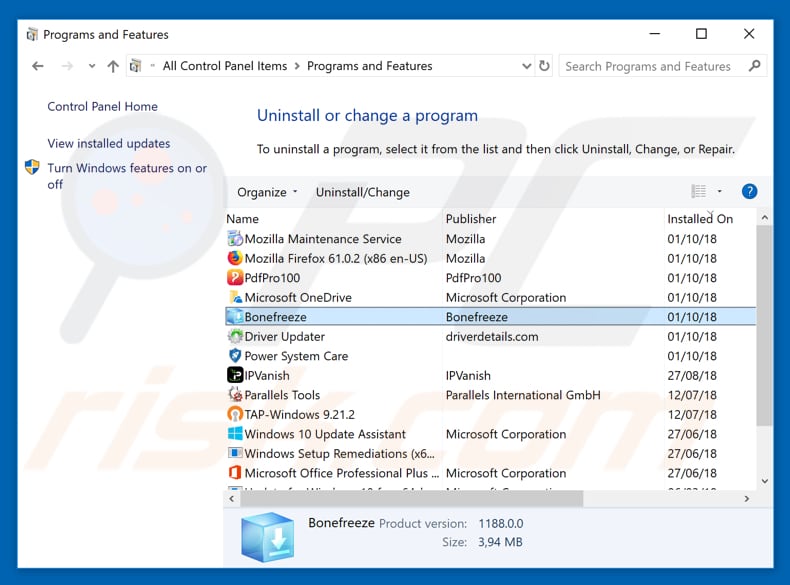
Task: Click the search magnifier icon
Action: pos(754,66)
